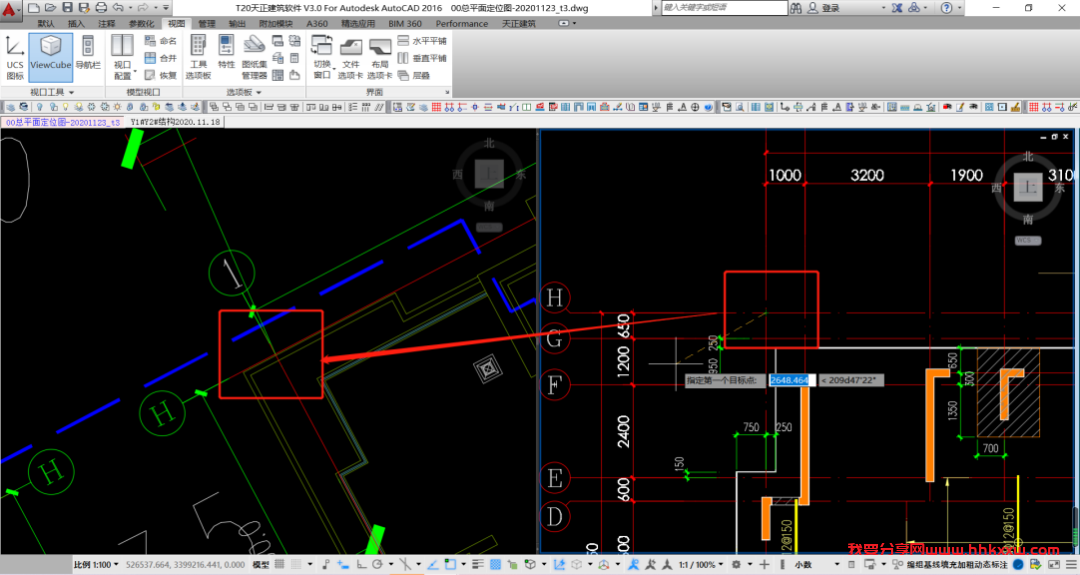Open the viewport configuration (视口配置) dropdown
The image size is (1080, 575).
[x=123, y=57]
